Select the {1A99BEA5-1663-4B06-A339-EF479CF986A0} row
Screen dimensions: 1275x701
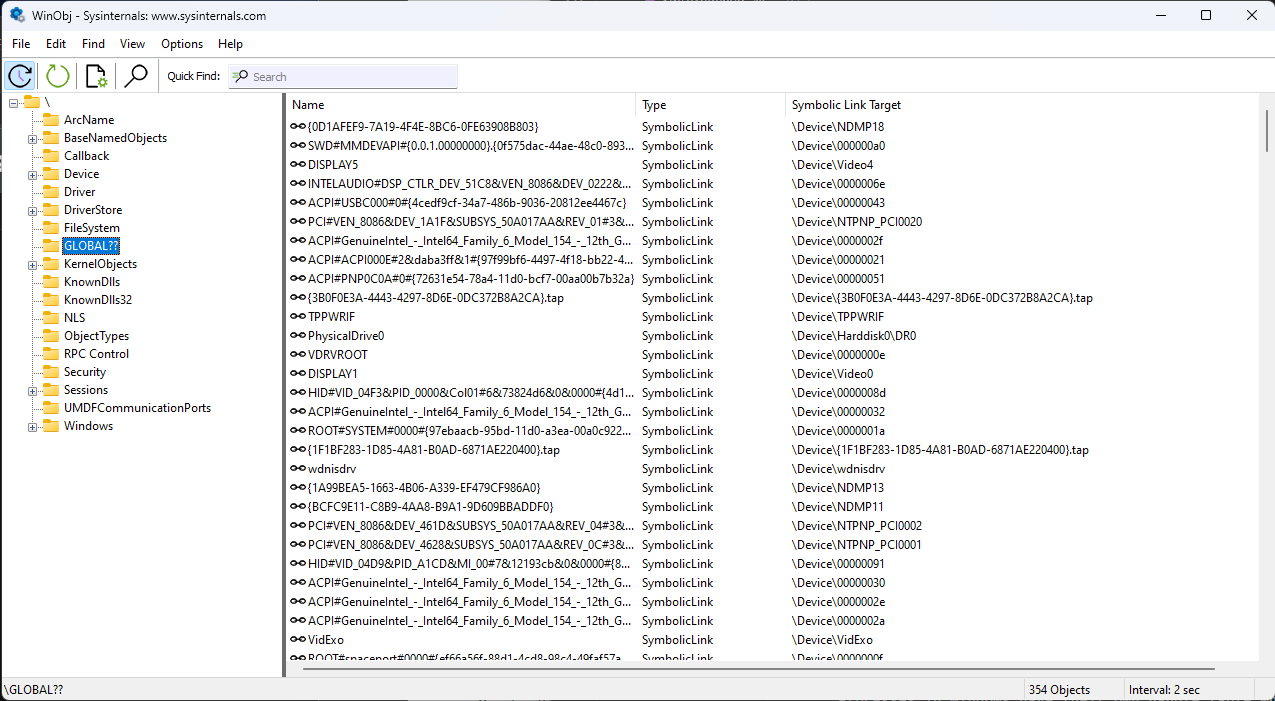(x=772, y=488)
